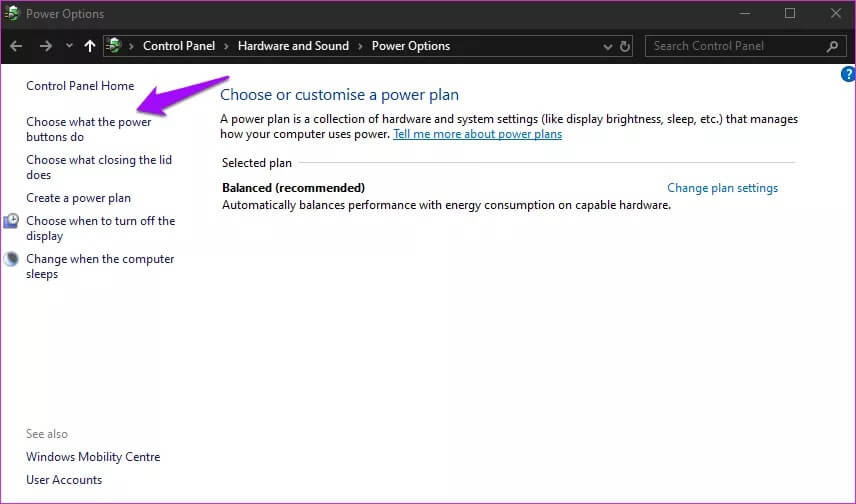Click Change plan settings for Balanced
This screenshot has height=504, width=856.
722,188
